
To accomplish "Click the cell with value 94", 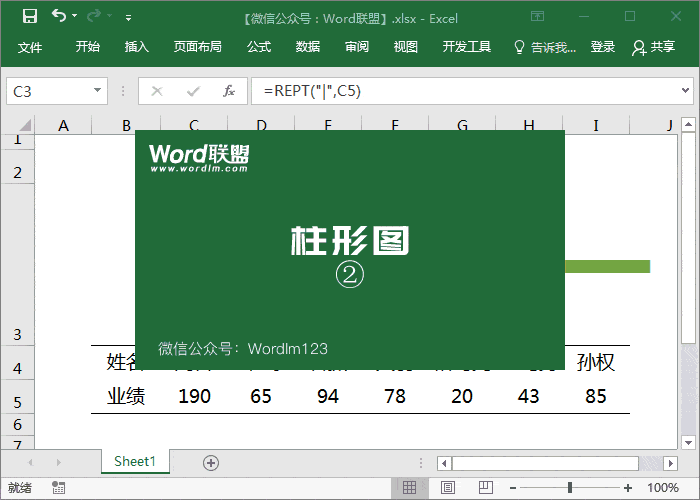I will (x=328, y=396).
